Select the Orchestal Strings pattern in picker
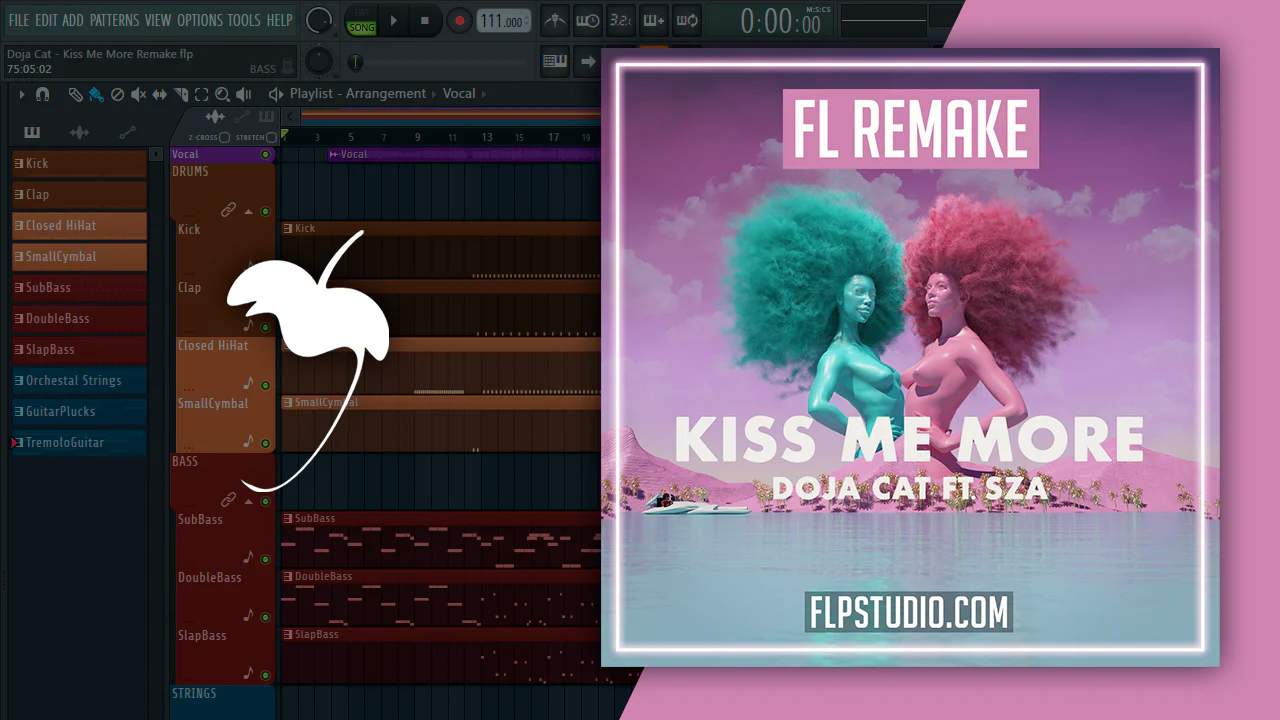The height and width of the screenshot is (720, 1280). pyautogui.click(x=79, y=380)
